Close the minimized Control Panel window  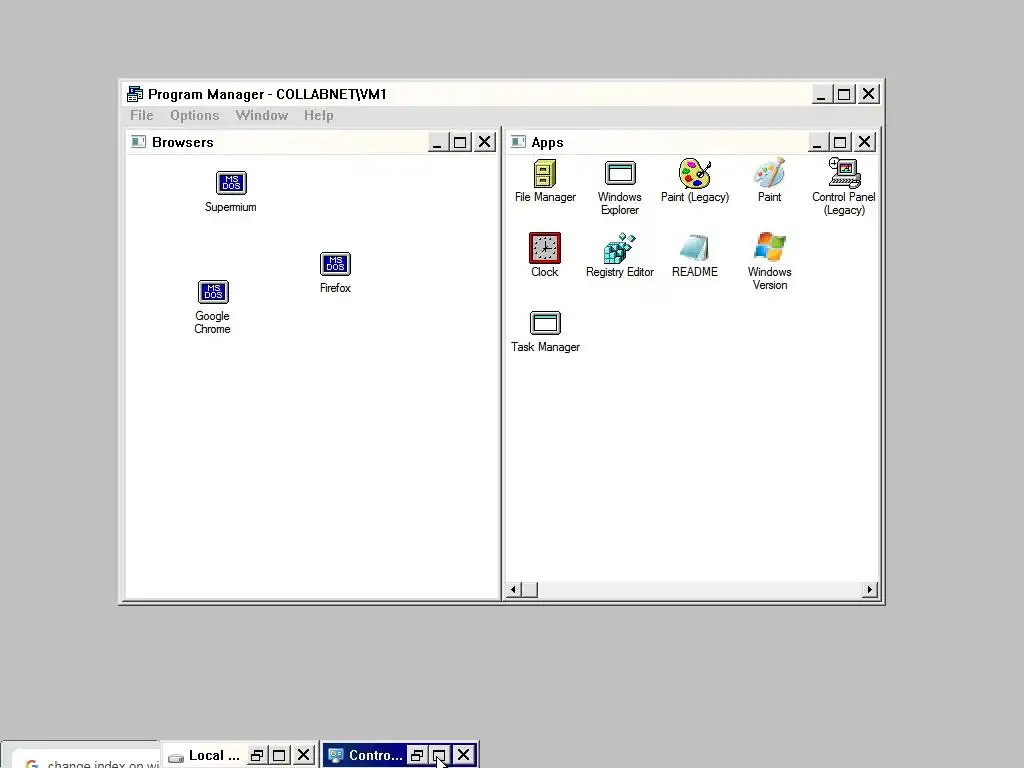click(464, 756)
